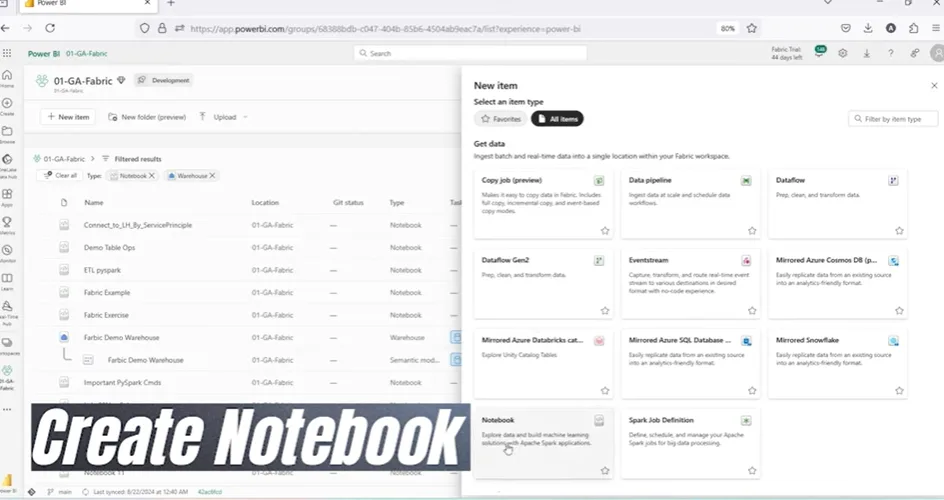Screen dimensions: 944x500
Task: Click New folder (preview) button
Action: pos(147,117)
